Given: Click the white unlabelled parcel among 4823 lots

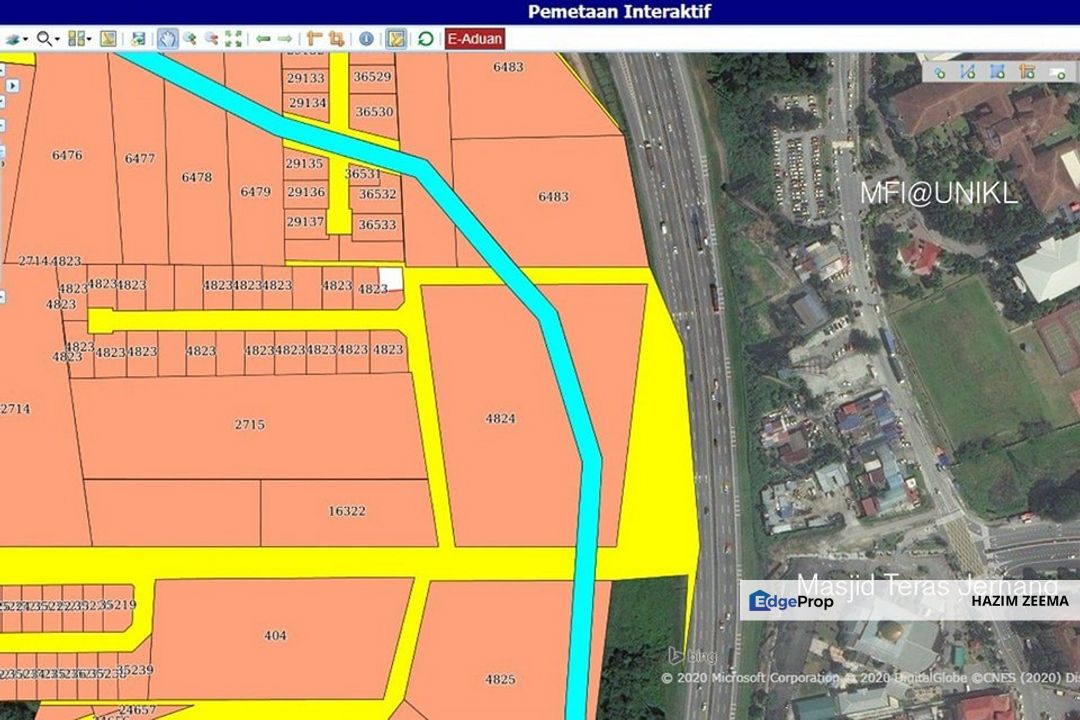Looking at the screenshot, I should 391,279.
